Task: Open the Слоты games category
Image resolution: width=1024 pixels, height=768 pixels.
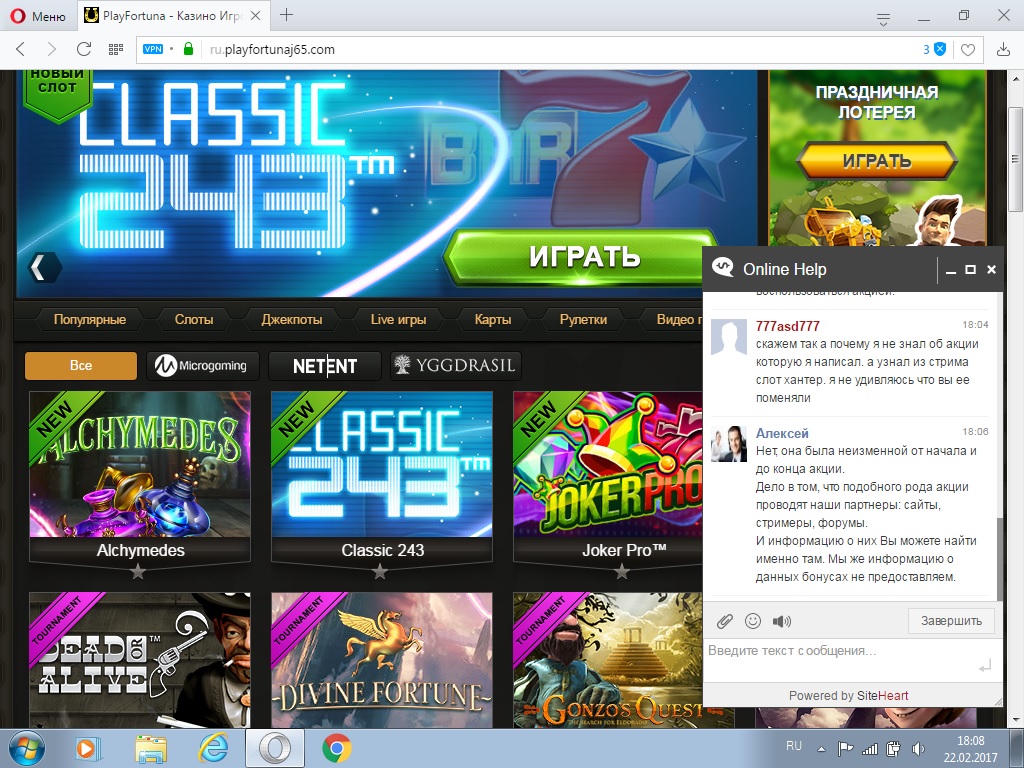Action: 194,319
